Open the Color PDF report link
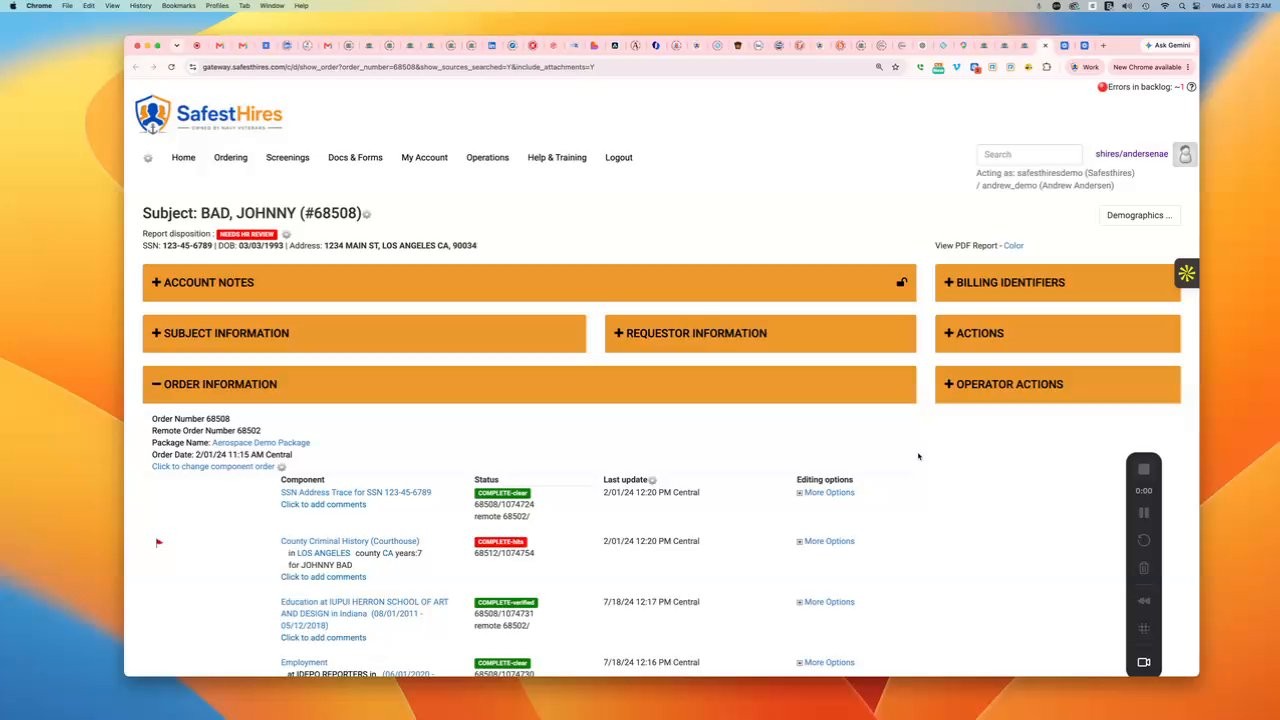1280x720 pixels. tap(1013, 246)
